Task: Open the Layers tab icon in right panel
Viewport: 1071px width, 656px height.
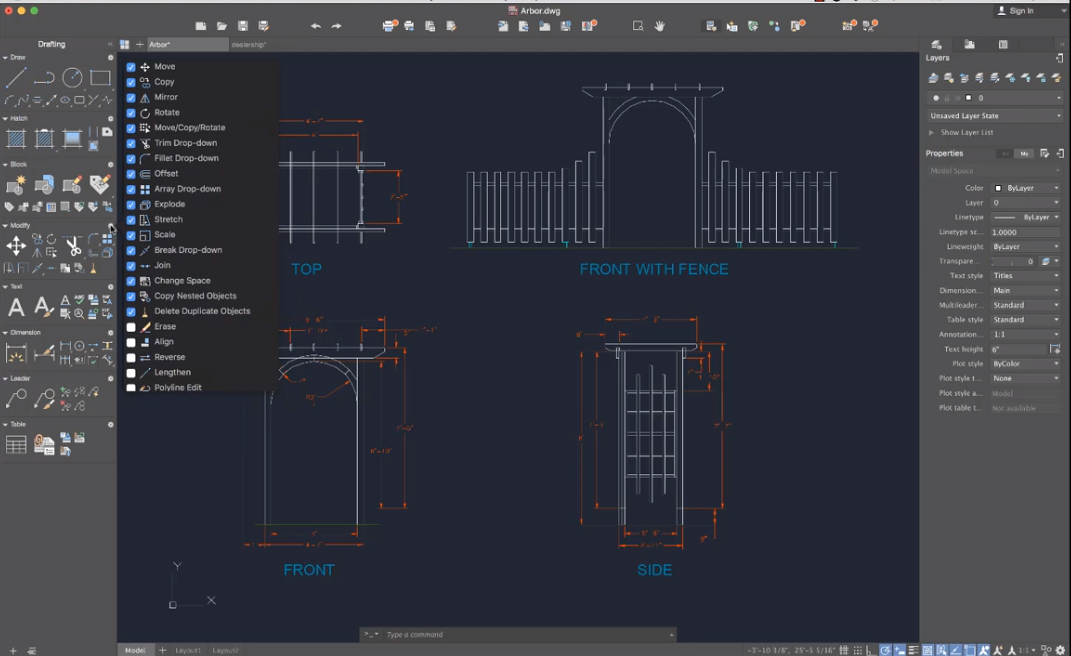Action: pos(936,44)
